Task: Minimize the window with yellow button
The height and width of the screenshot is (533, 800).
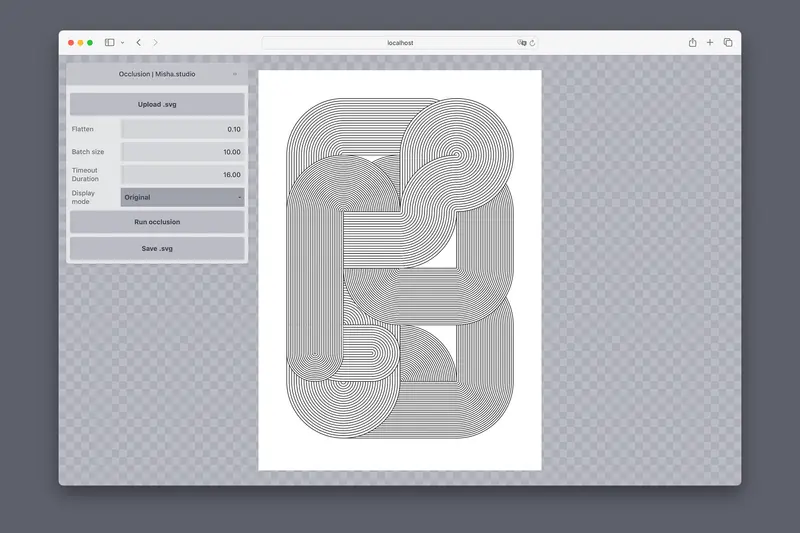Action: point(80,43)
